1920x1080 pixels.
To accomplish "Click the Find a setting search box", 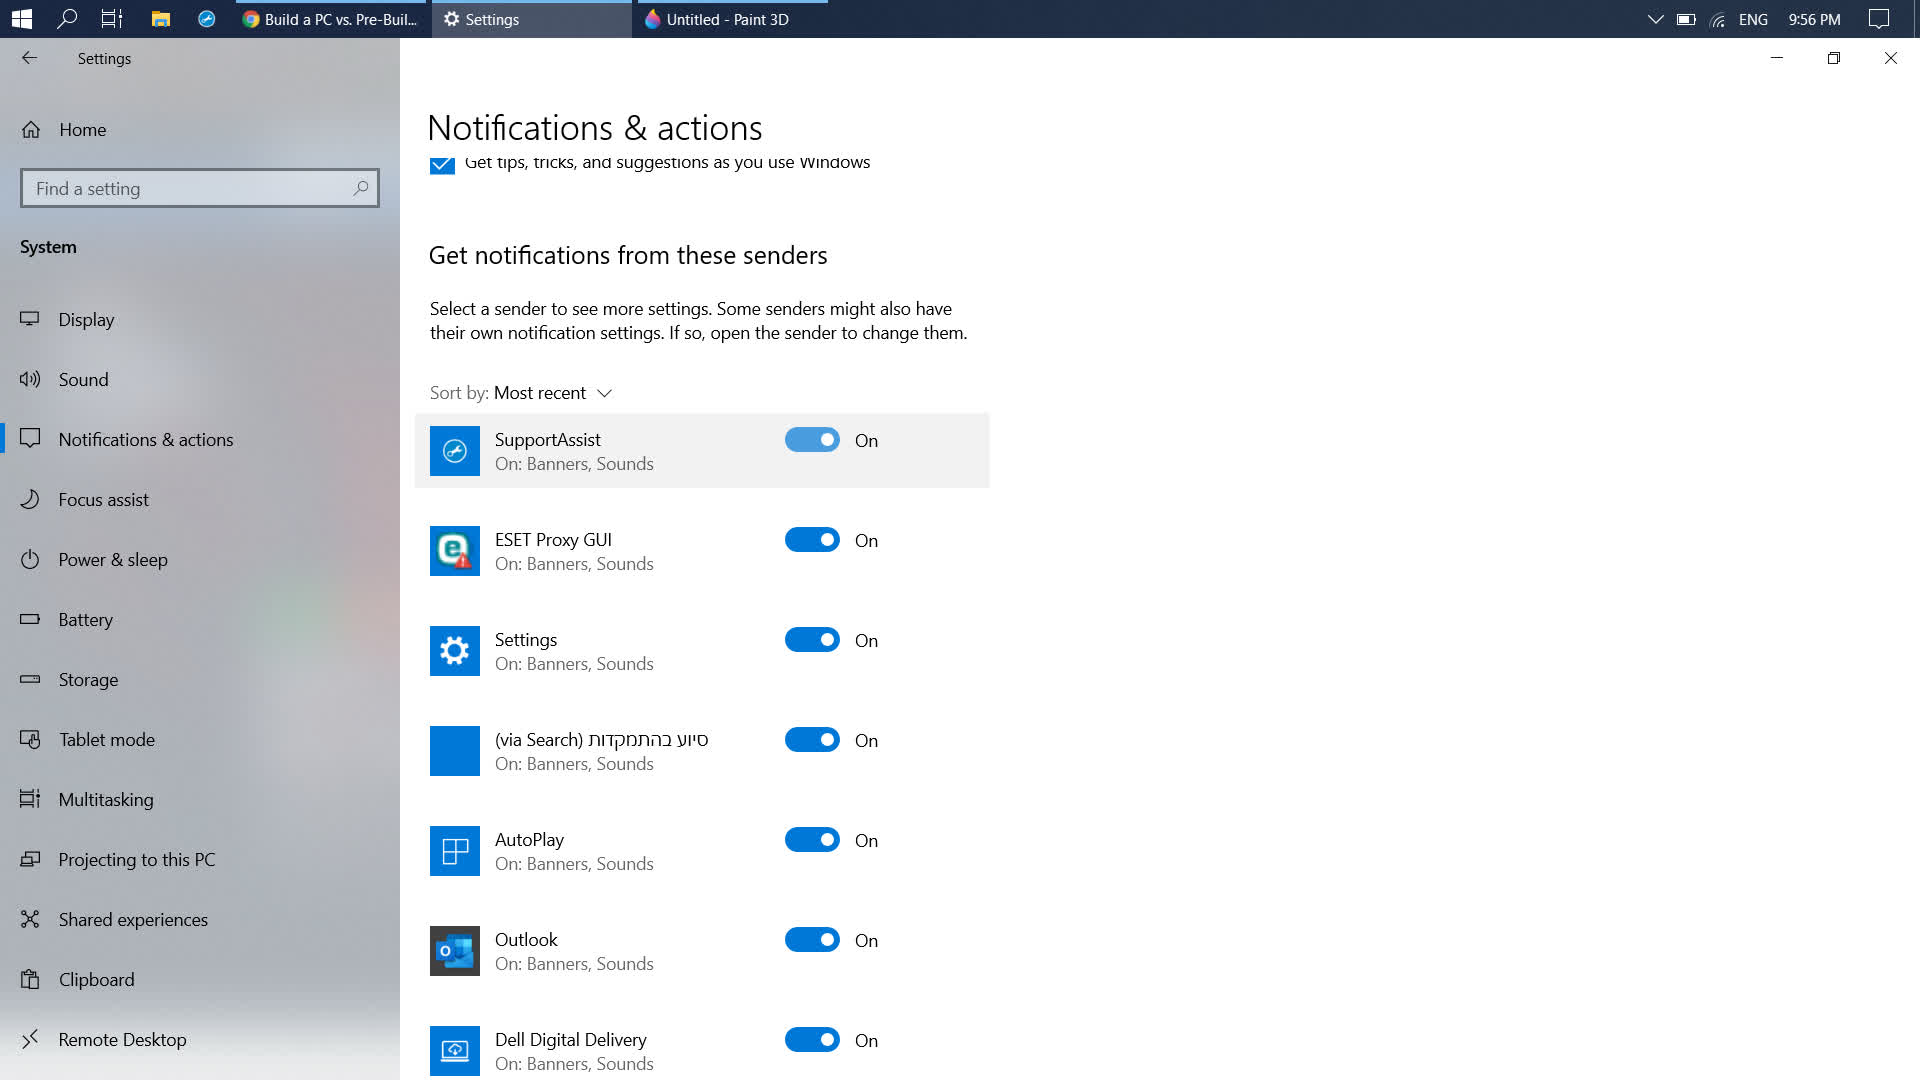I will tap(200, 188).
